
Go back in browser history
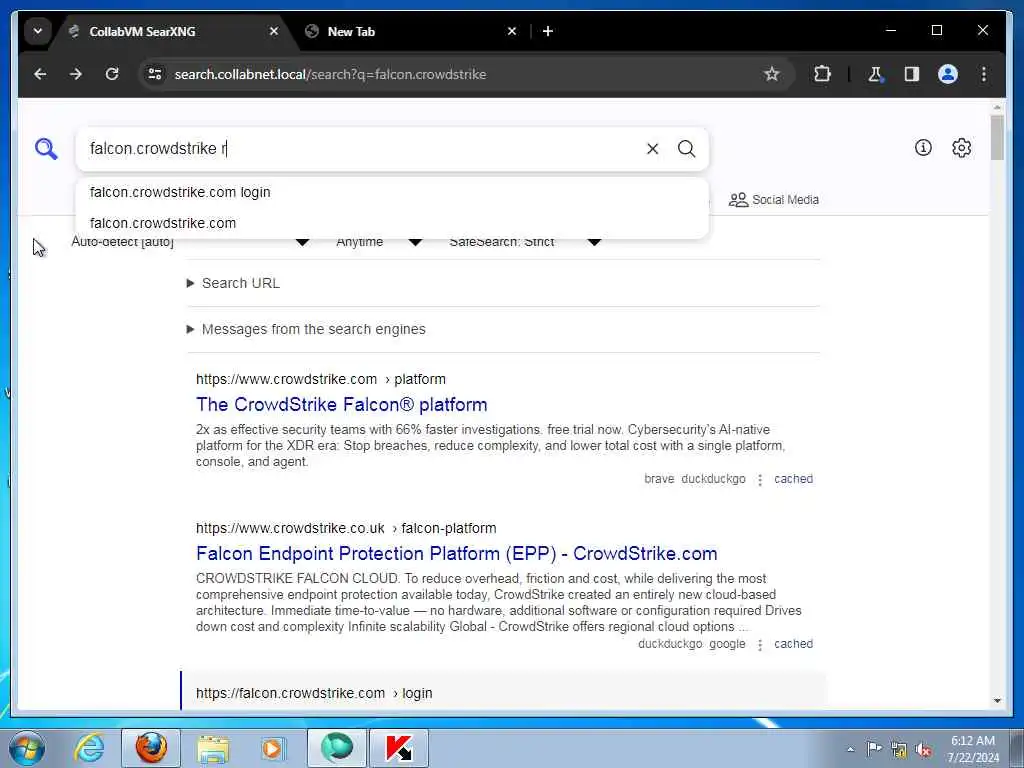(x=40, y=74)
